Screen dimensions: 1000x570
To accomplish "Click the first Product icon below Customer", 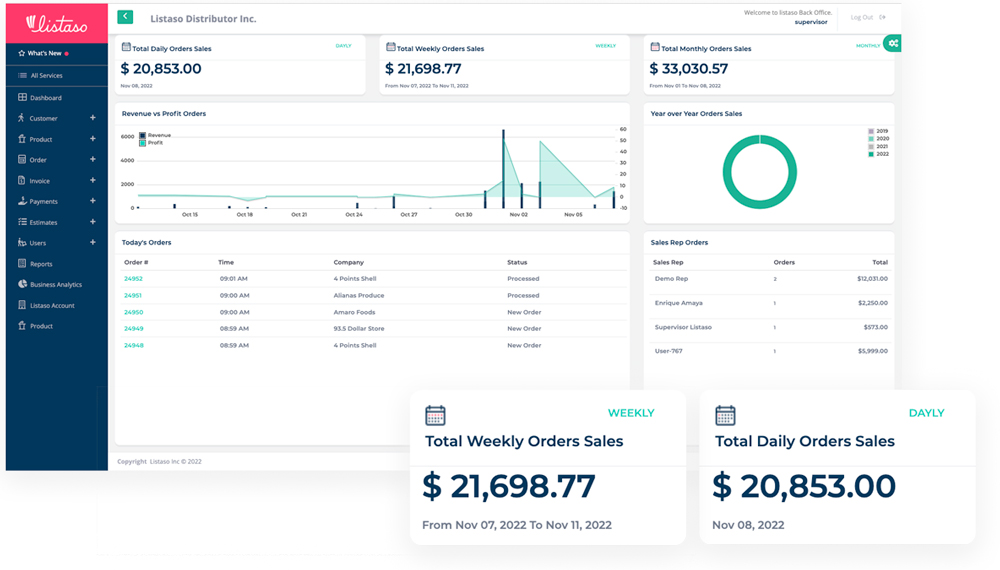I will tap(22, 139).
